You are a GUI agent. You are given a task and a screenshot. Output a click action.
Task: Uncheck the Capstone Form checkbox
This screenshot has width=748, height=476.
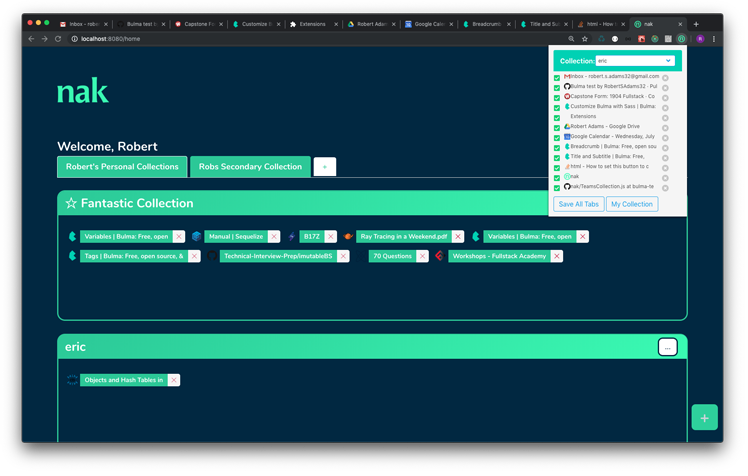[x=557, y=98]
